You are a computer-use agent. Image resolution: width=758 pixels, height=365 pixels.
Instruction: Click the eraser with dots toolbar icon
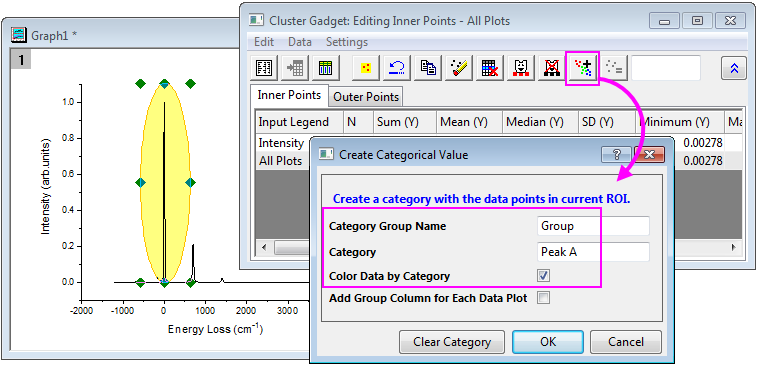click(459, 69)
